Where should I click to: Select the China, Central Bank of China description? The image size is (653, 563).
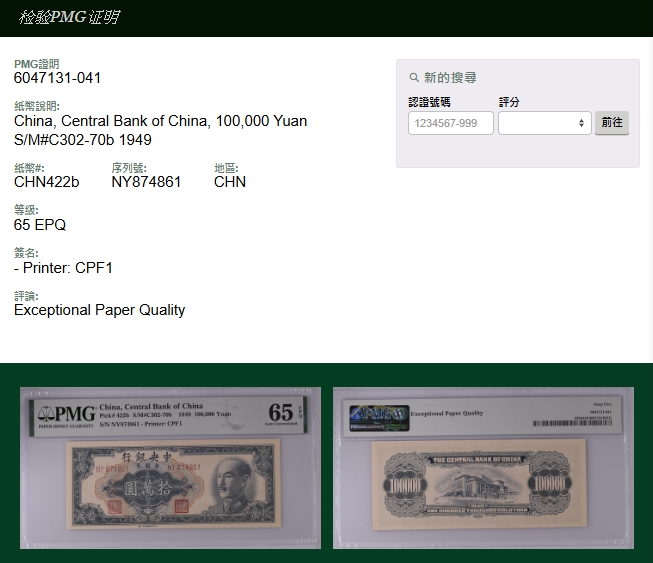click(160, 121)
